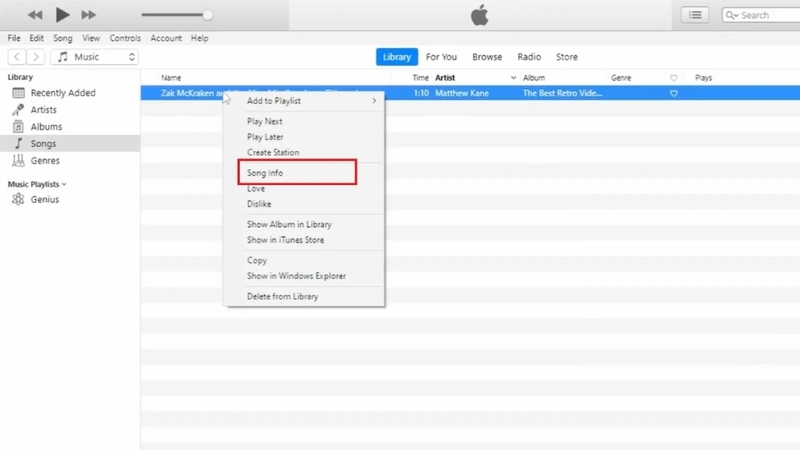Click the Songs note icon in sidebar
Viewport: 800px width, 450px height.
[x=18, y=143]
